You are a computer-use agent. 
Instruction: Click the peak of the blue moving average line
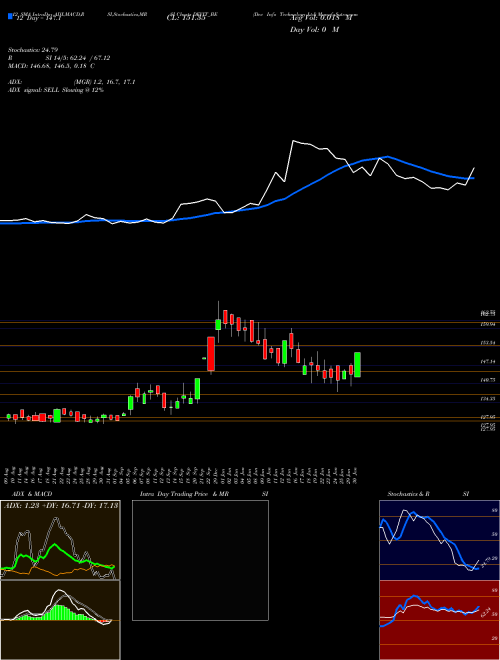388,157
